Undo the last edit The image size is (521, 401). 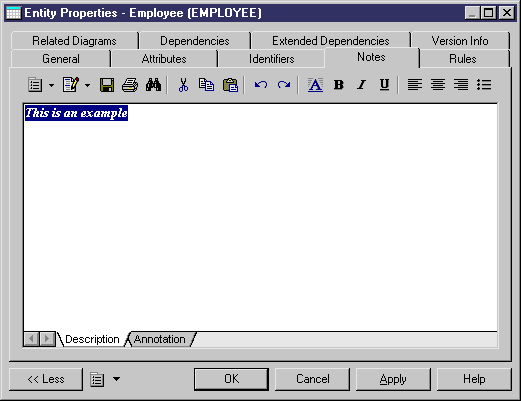click(x=261, y=85)
